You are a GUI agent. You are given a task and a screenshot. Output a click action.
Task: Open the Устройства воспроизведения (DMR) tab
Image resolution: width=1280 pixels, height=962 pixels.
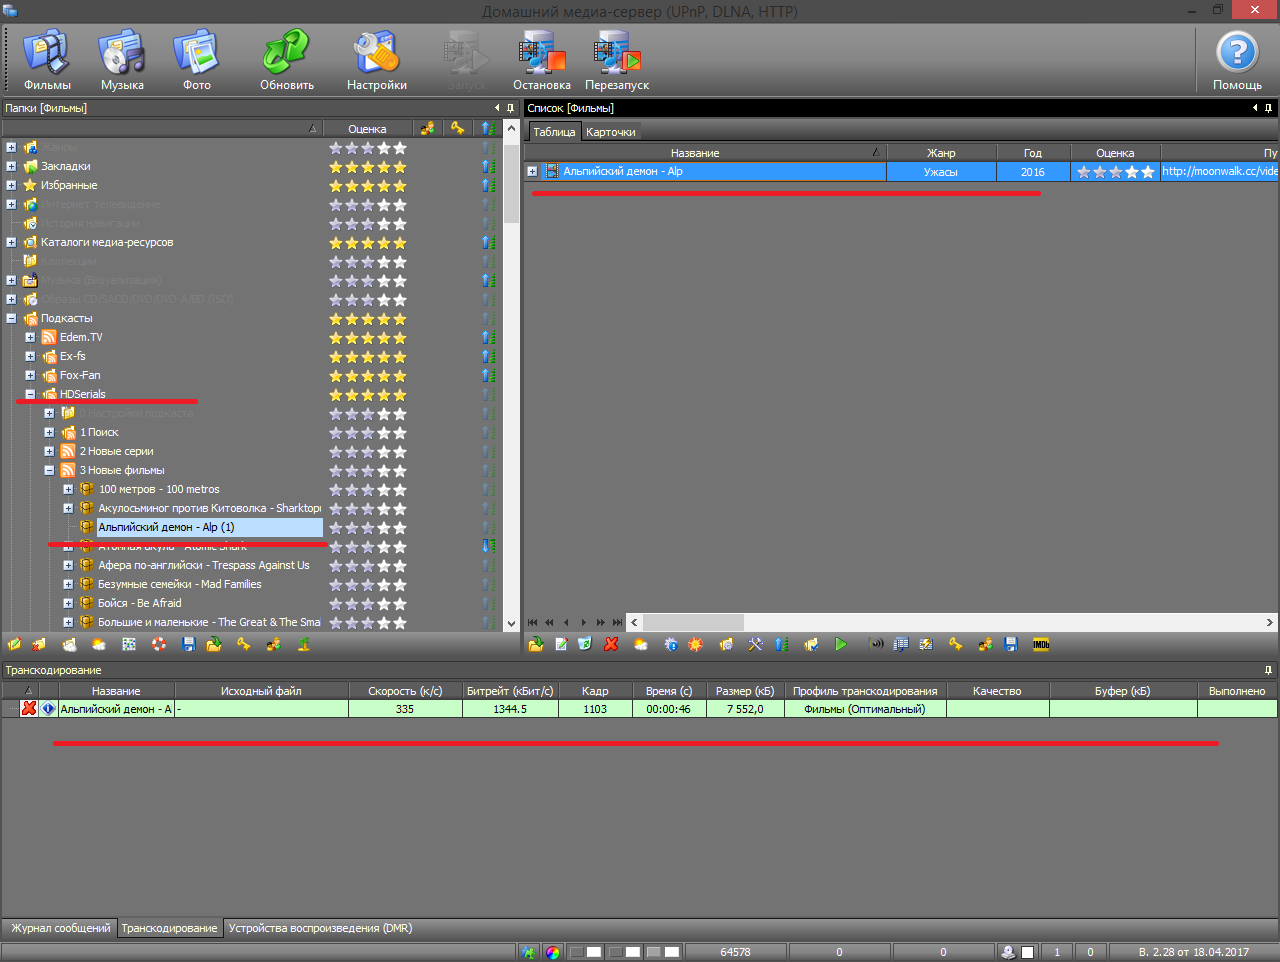320,928
